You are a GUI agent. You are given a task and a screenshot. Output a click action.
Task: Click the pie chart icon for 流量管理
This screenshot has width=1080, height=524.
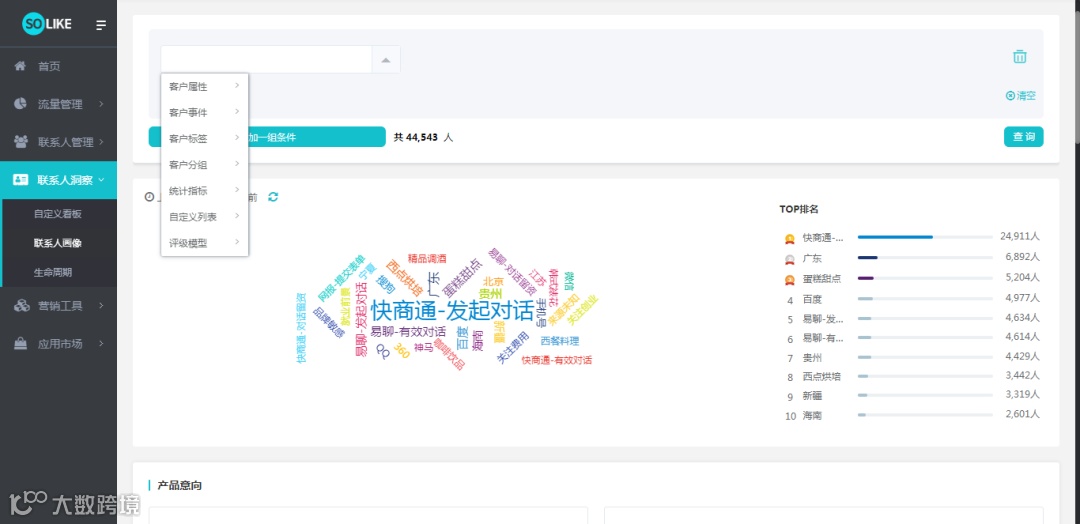click(x=20, y=104)
